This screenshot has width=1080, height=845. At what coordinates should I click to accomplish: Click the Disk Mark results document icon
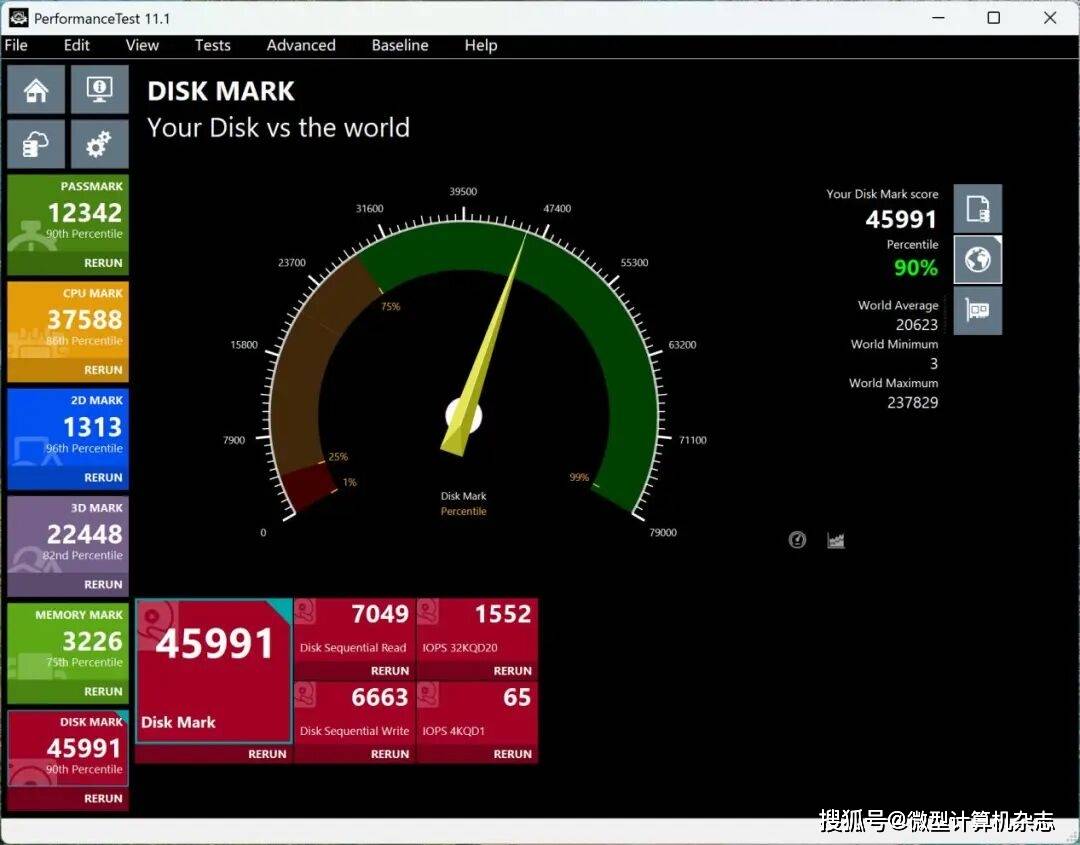(x=977, y=208)
